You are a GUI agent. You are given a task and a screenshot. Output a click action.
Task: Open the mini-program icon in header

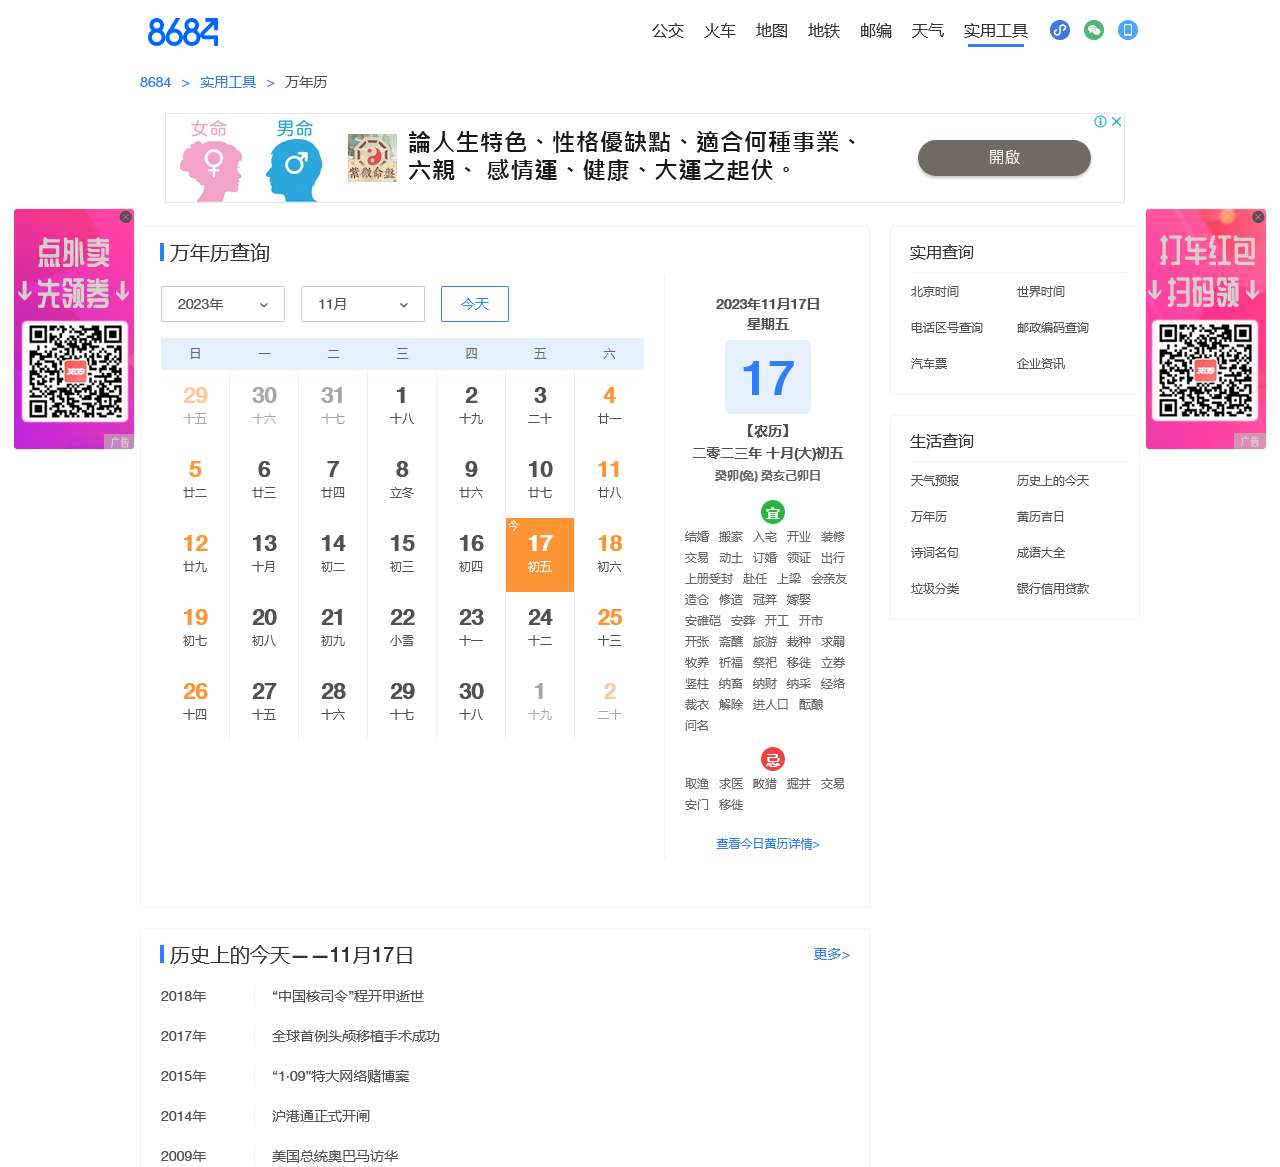[x=1060, y=30]
